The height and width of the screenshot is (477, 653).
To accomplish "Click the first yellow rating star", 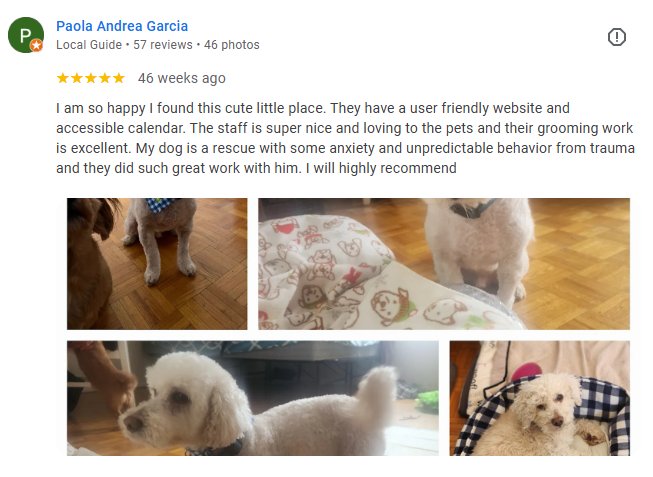I will pos(63,78).
